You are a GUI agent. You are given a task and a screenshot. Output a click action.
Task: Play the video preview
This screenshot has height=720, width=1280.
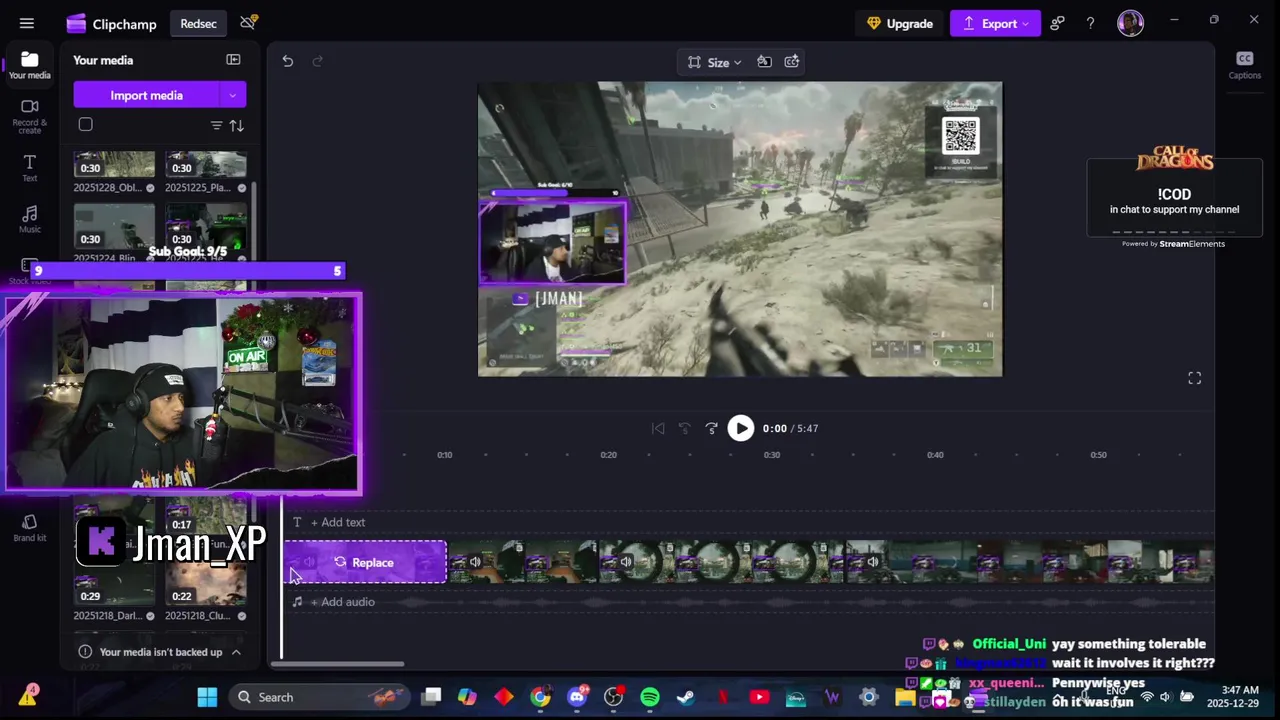click(x=740, y=428)
